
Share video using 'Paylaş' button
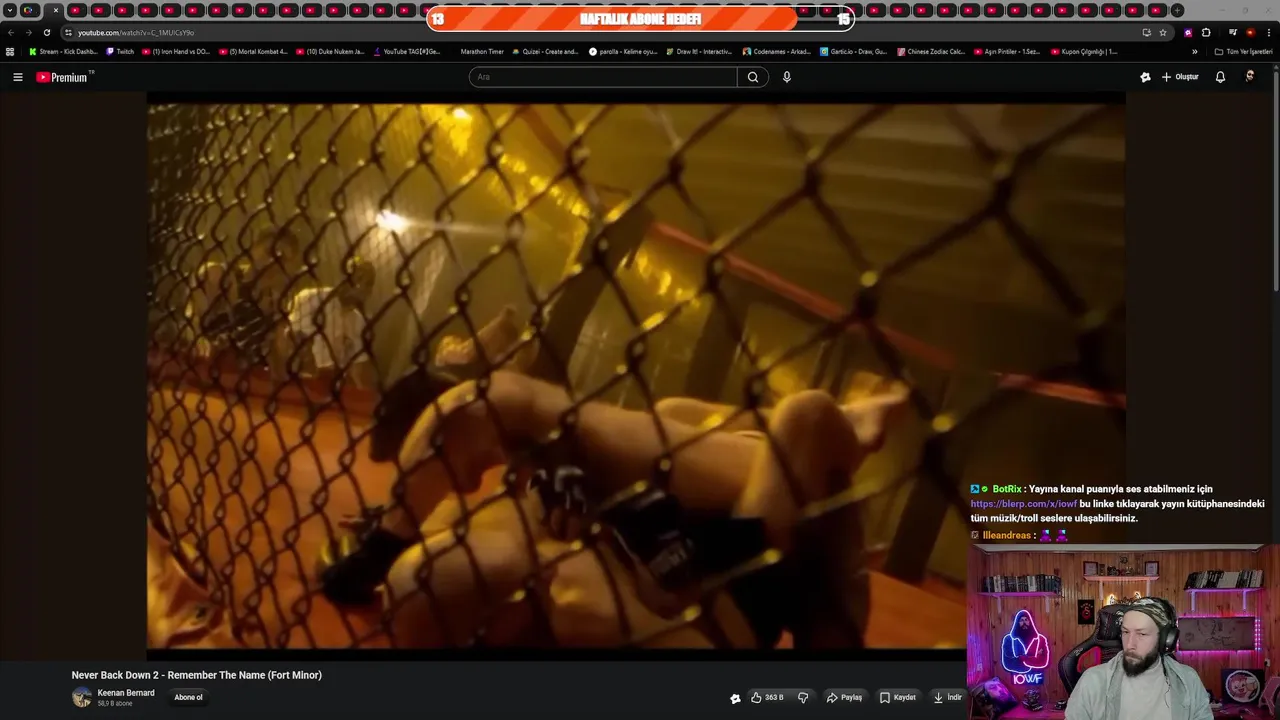click(844, 698)
